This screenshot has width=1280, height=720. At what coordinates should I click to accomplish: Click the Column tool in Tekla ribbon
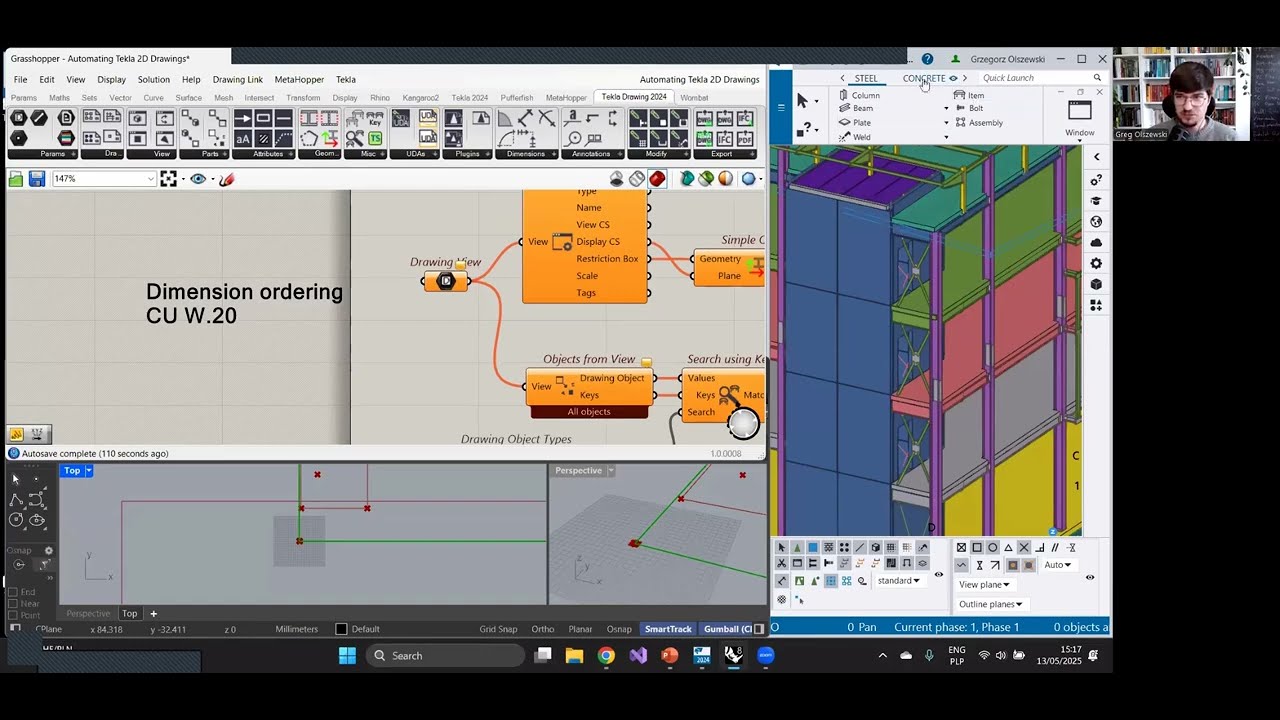(x=859, y=95)
